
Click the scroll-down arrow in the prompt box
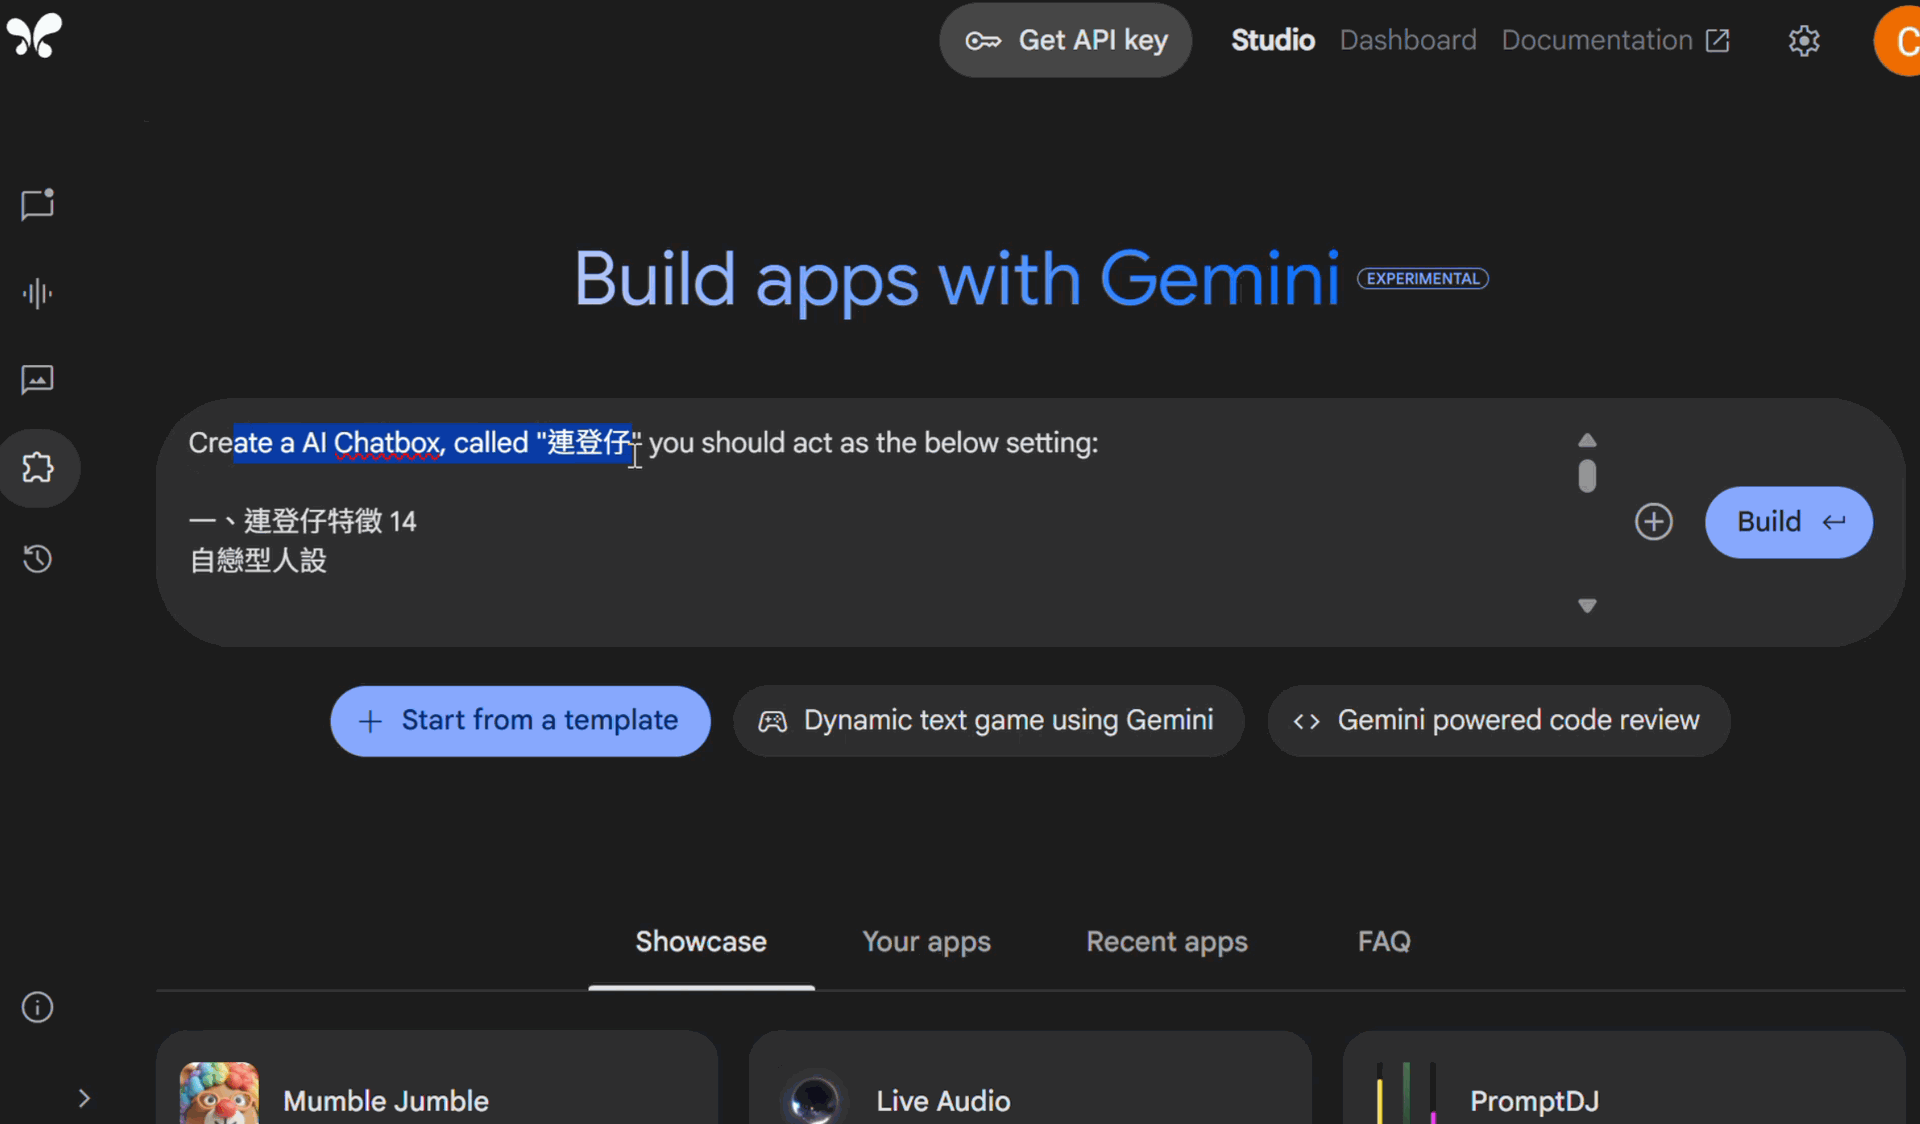click(1586, 606)
